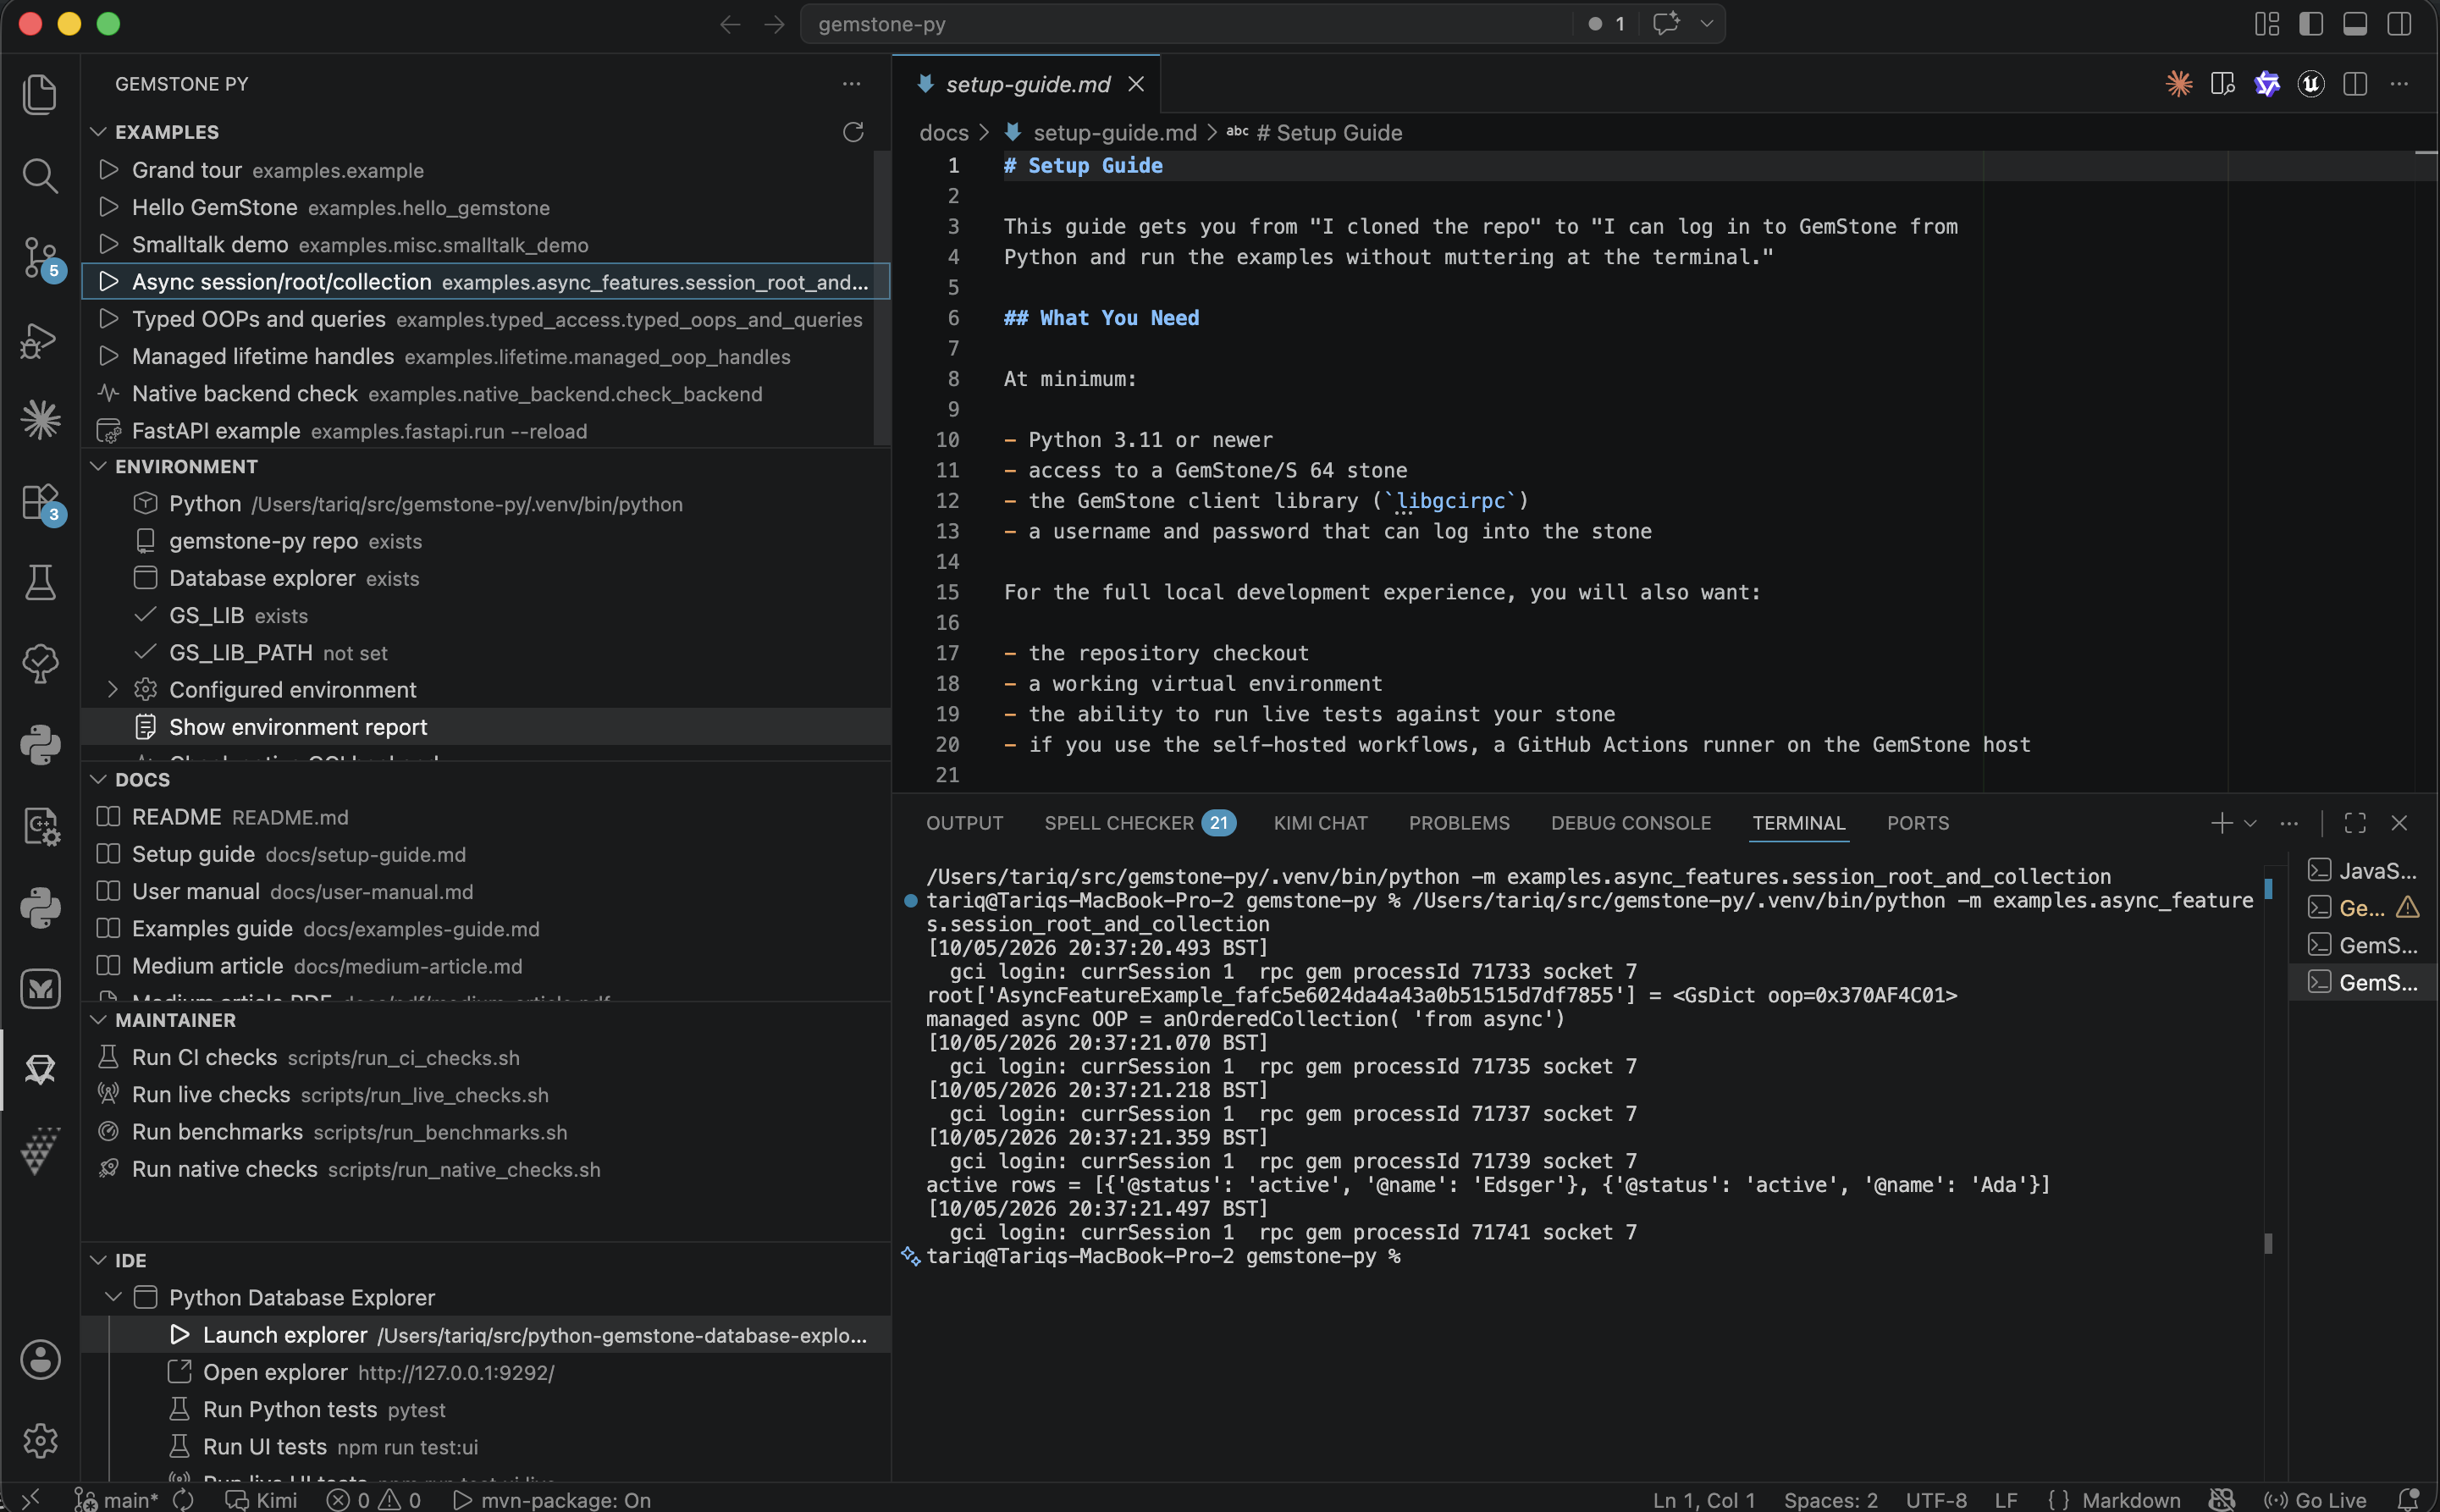Open User manual docs/user-manual.md
This screenshot has height=1512, width=2440.
point(486,891)
